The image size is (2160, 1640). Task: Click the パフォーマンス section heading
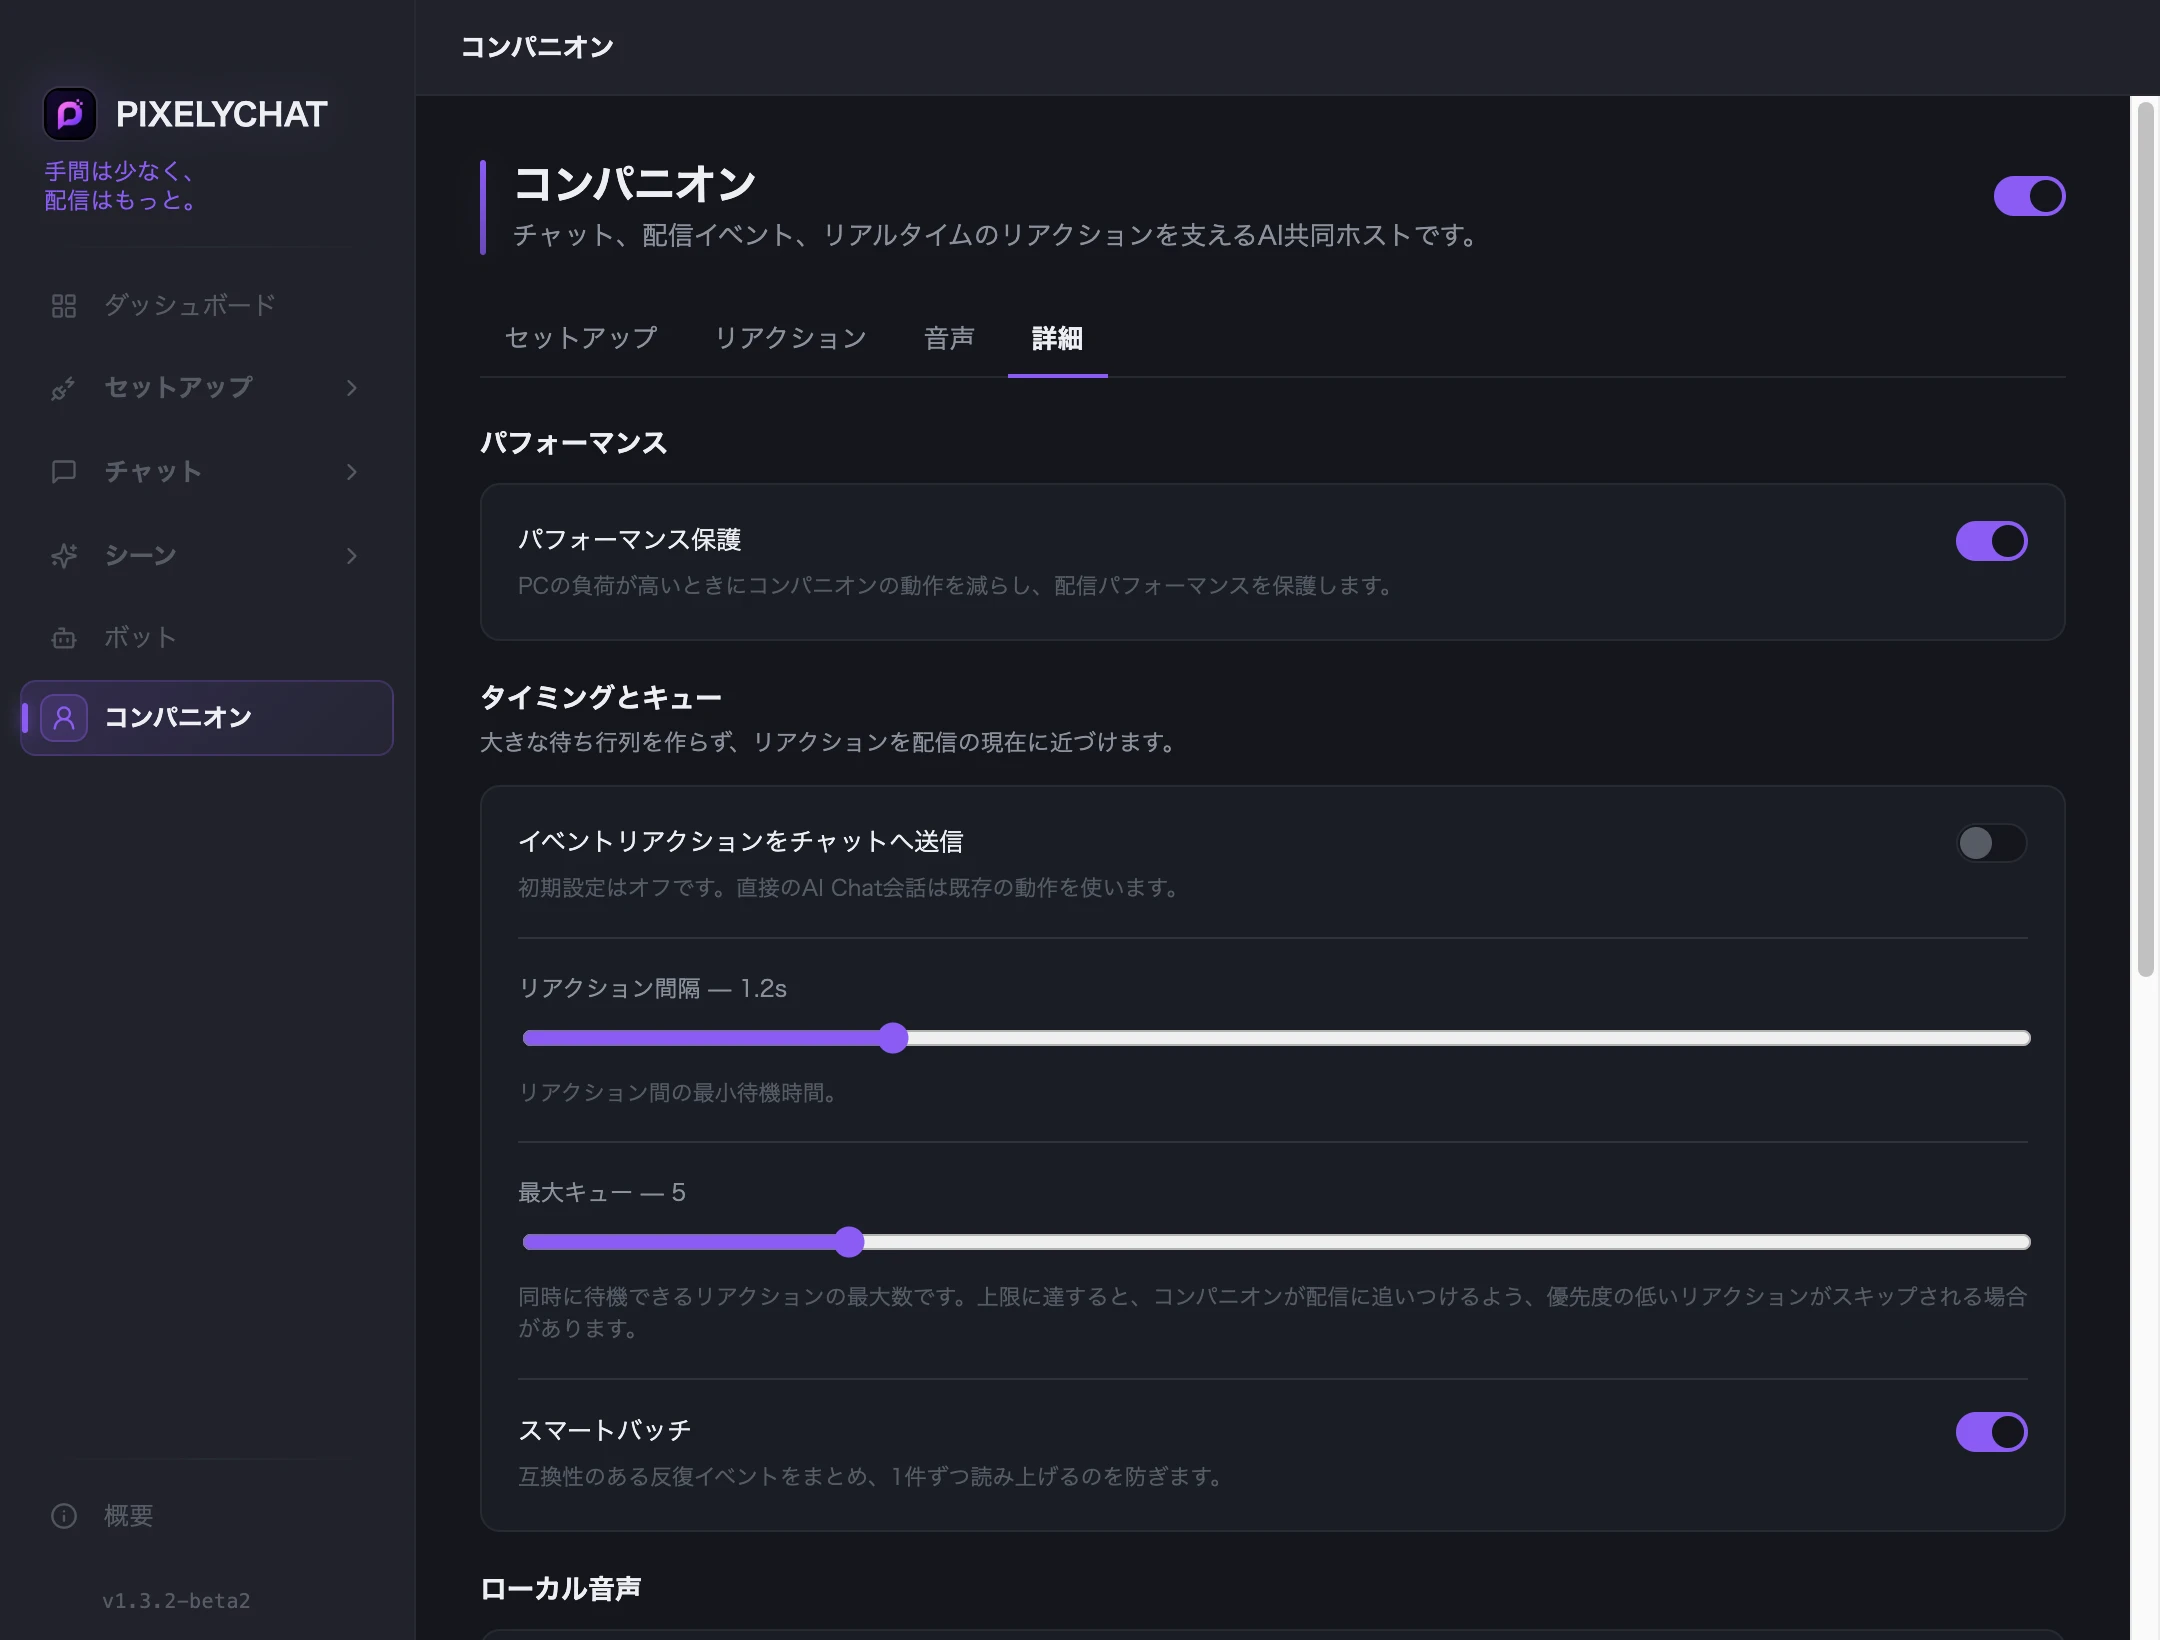click(573, 443)
